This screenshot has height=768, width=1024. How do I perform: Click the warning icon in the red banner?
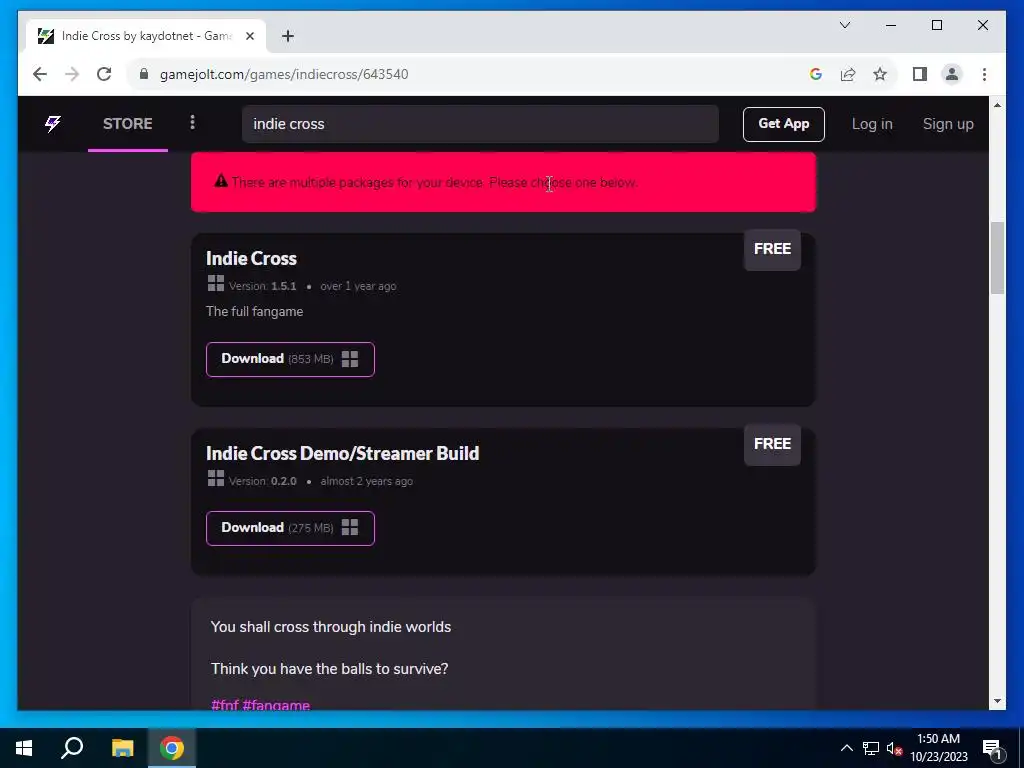221,182
